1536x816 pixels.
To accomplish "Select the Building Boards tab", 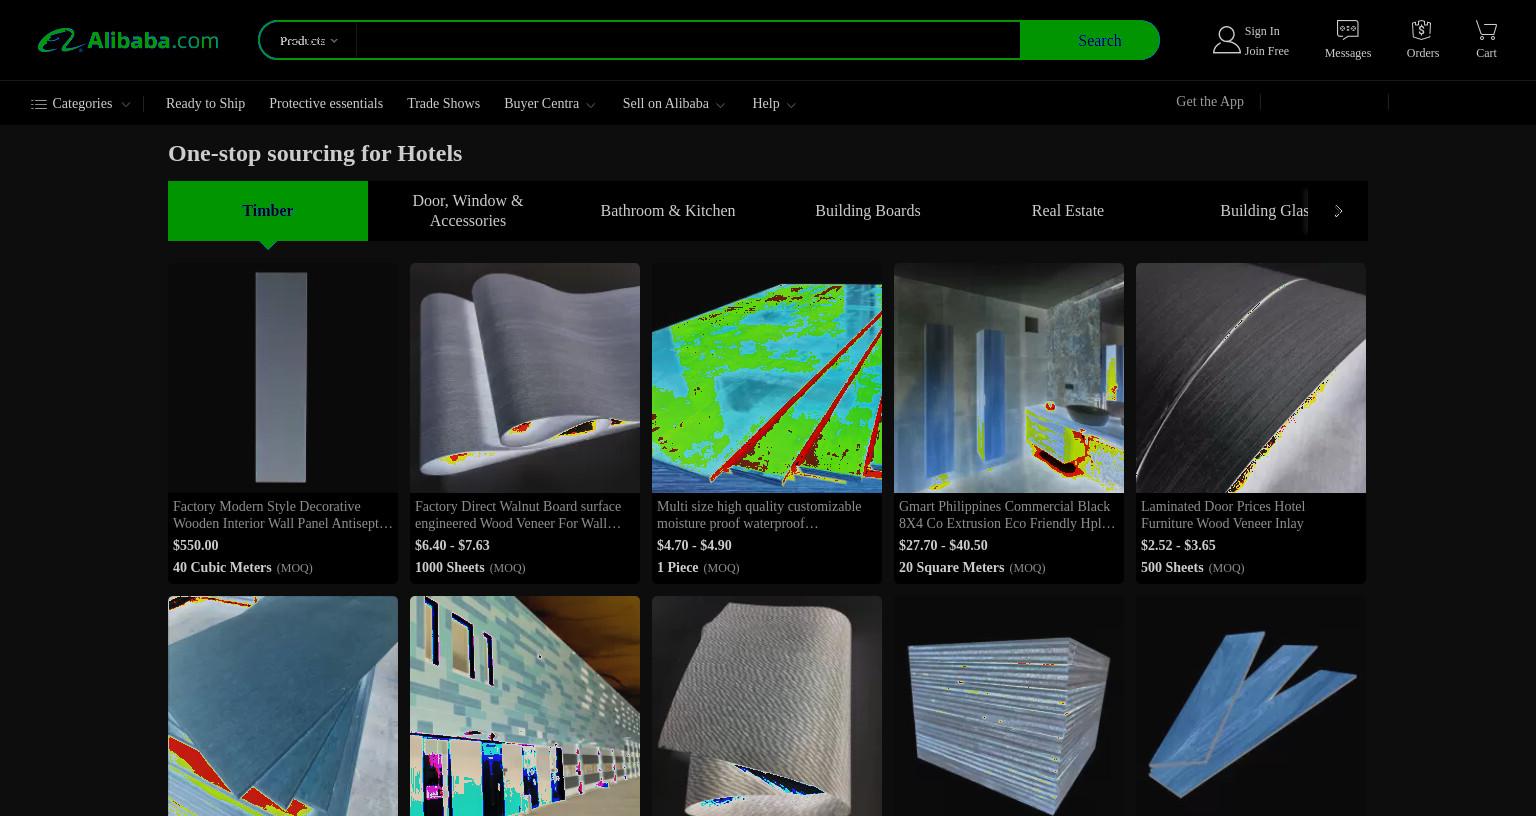I will point(868,211).
